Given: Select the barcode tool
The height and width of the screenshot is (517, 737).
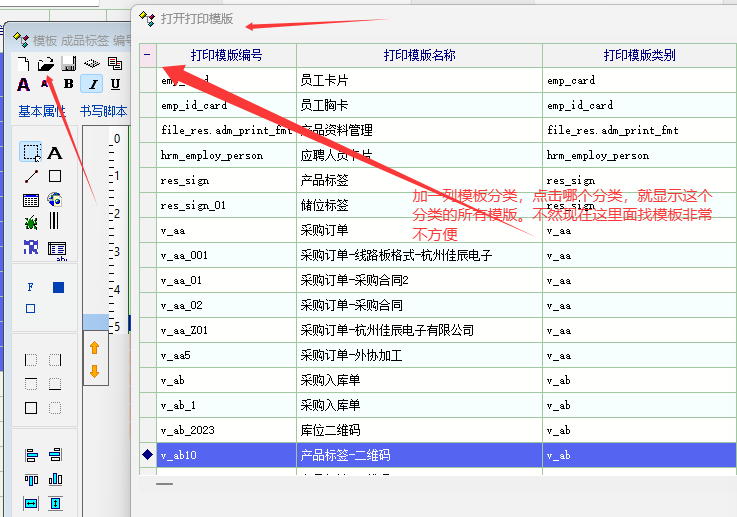Looking at the screenshot, I should click(x=55, y=221).
